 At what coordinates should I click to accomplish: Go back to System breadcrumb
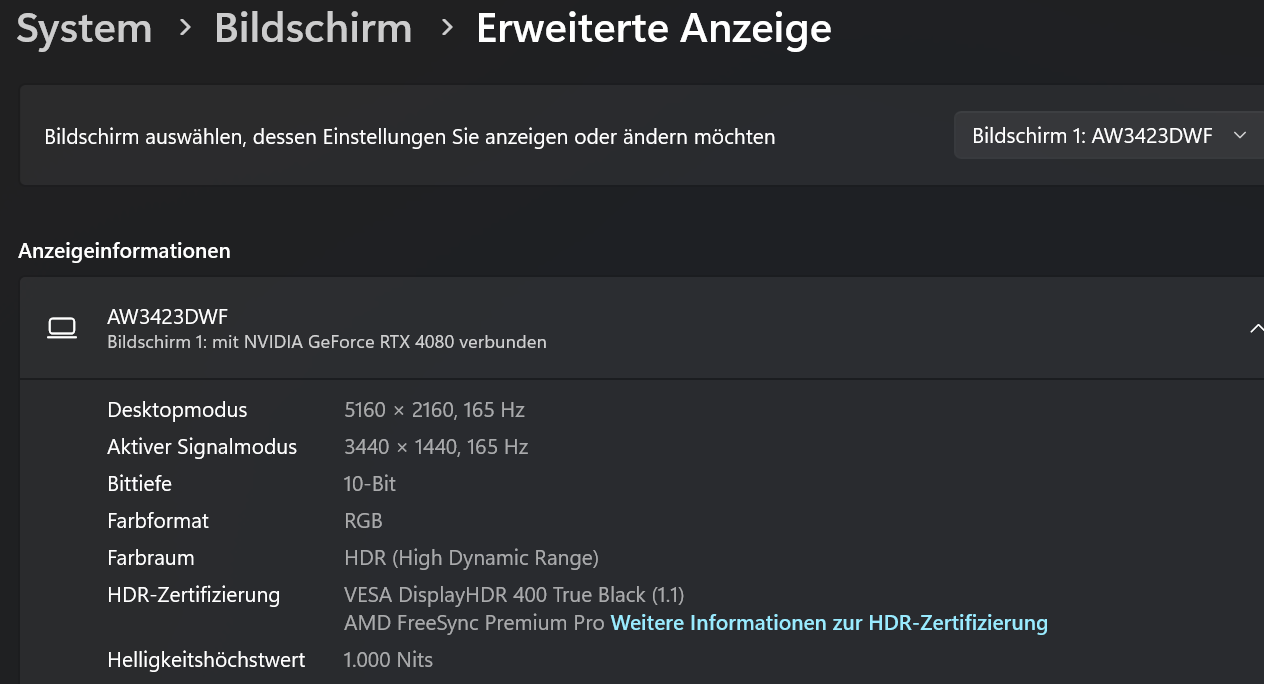pos(85,28)
